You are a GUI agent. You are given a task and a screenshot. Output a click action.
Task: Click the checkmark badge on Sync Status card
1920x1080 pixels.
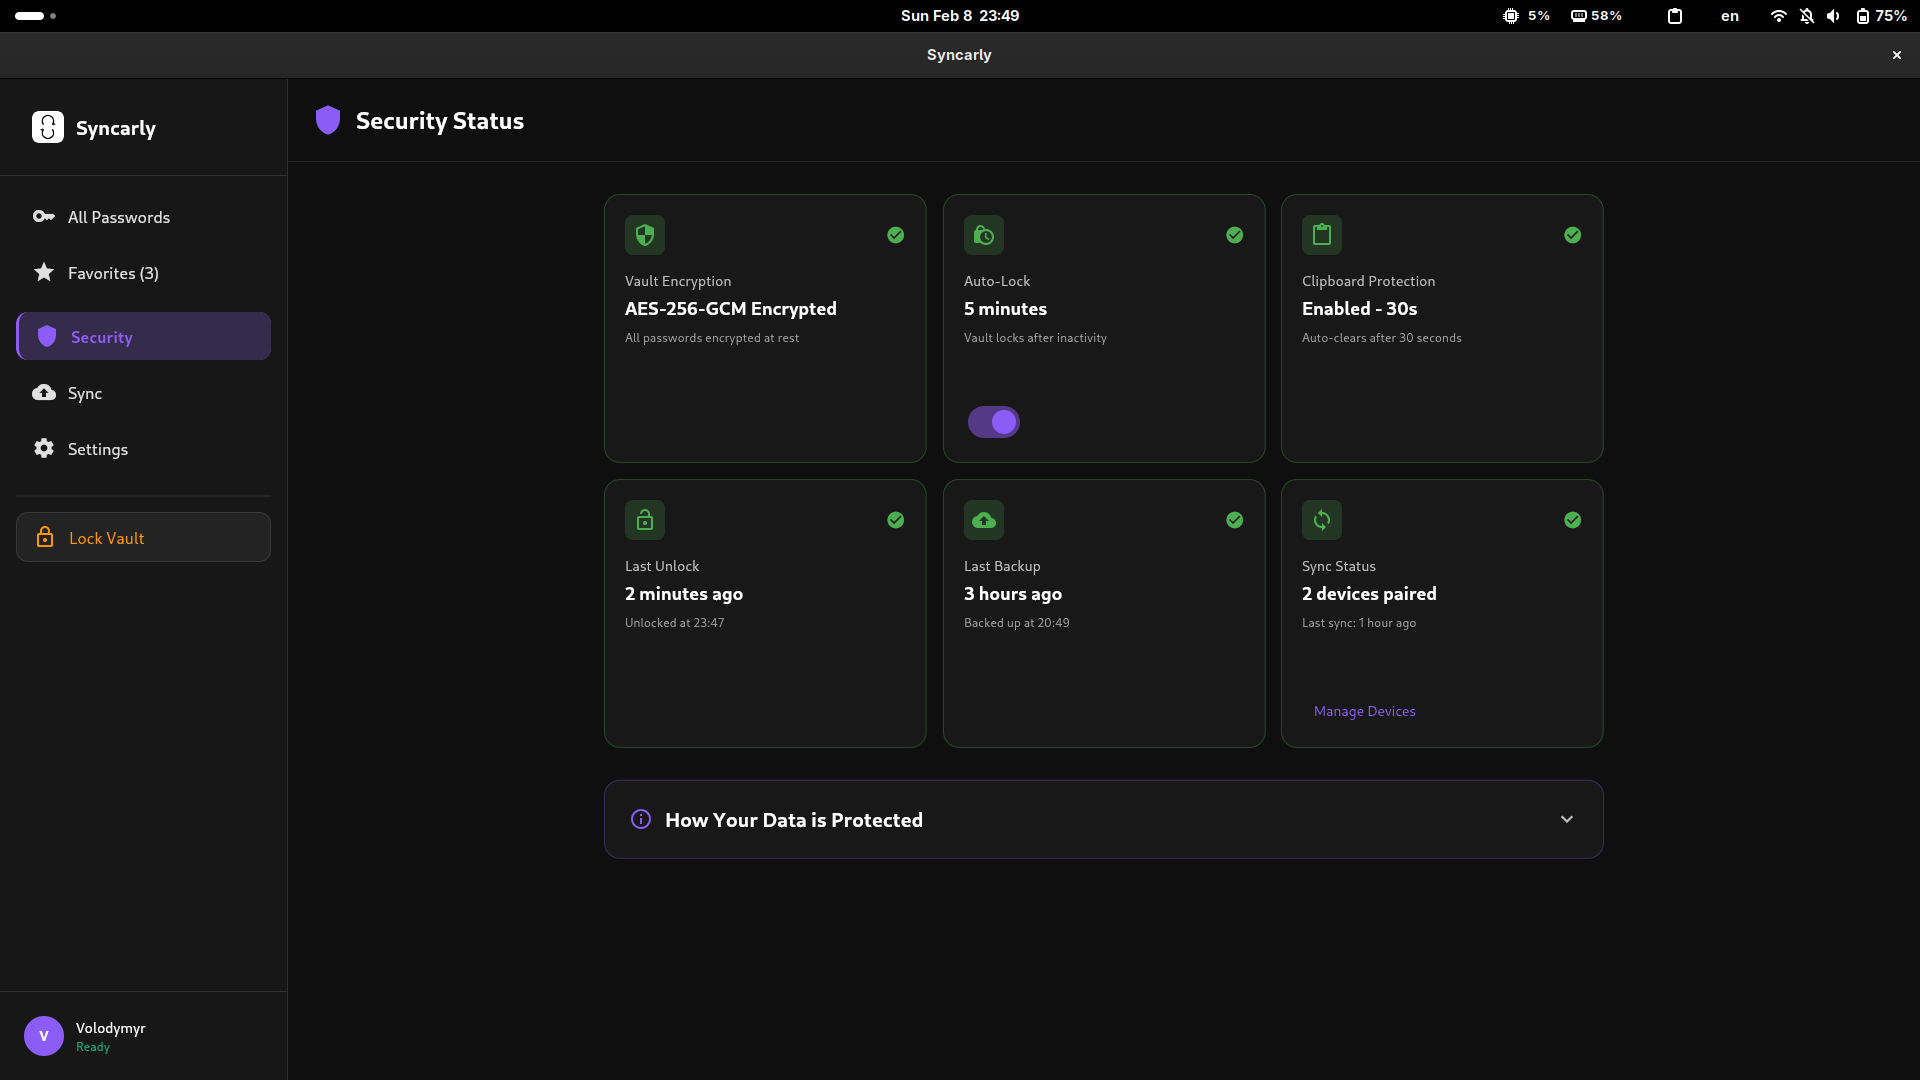pyautogui.click(x=1572, y=519)
